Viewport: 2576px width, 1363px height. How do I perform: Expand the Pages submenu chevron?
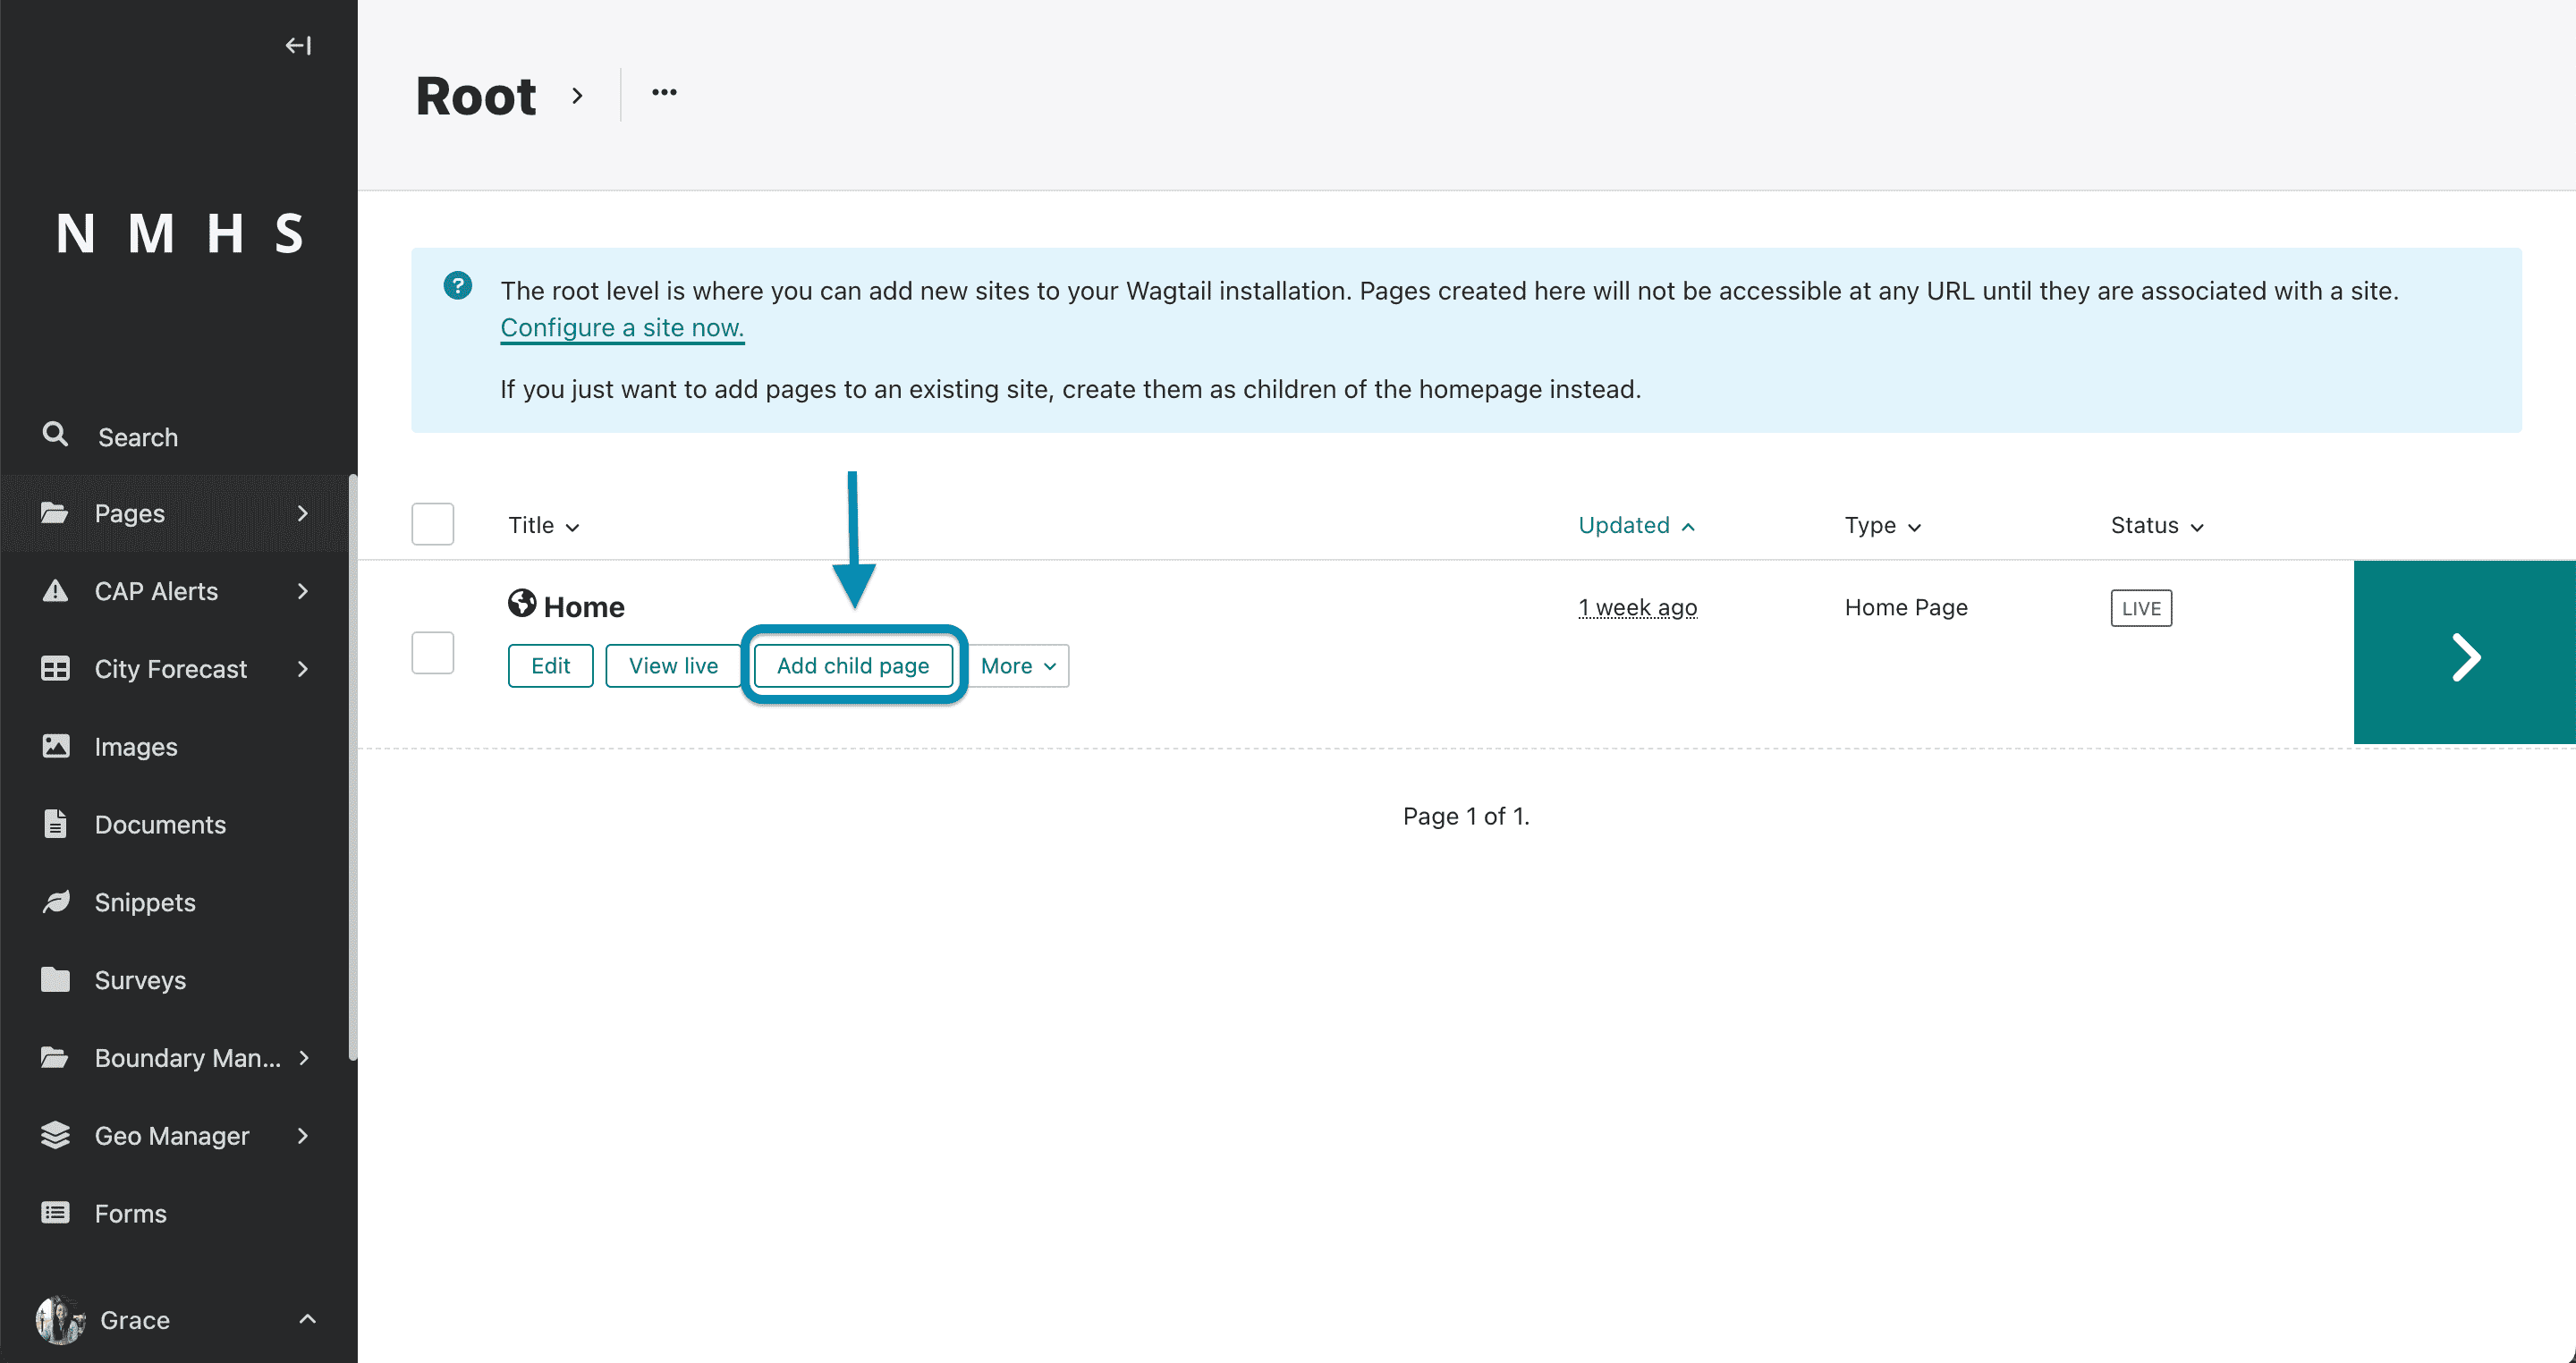point(303,513)
